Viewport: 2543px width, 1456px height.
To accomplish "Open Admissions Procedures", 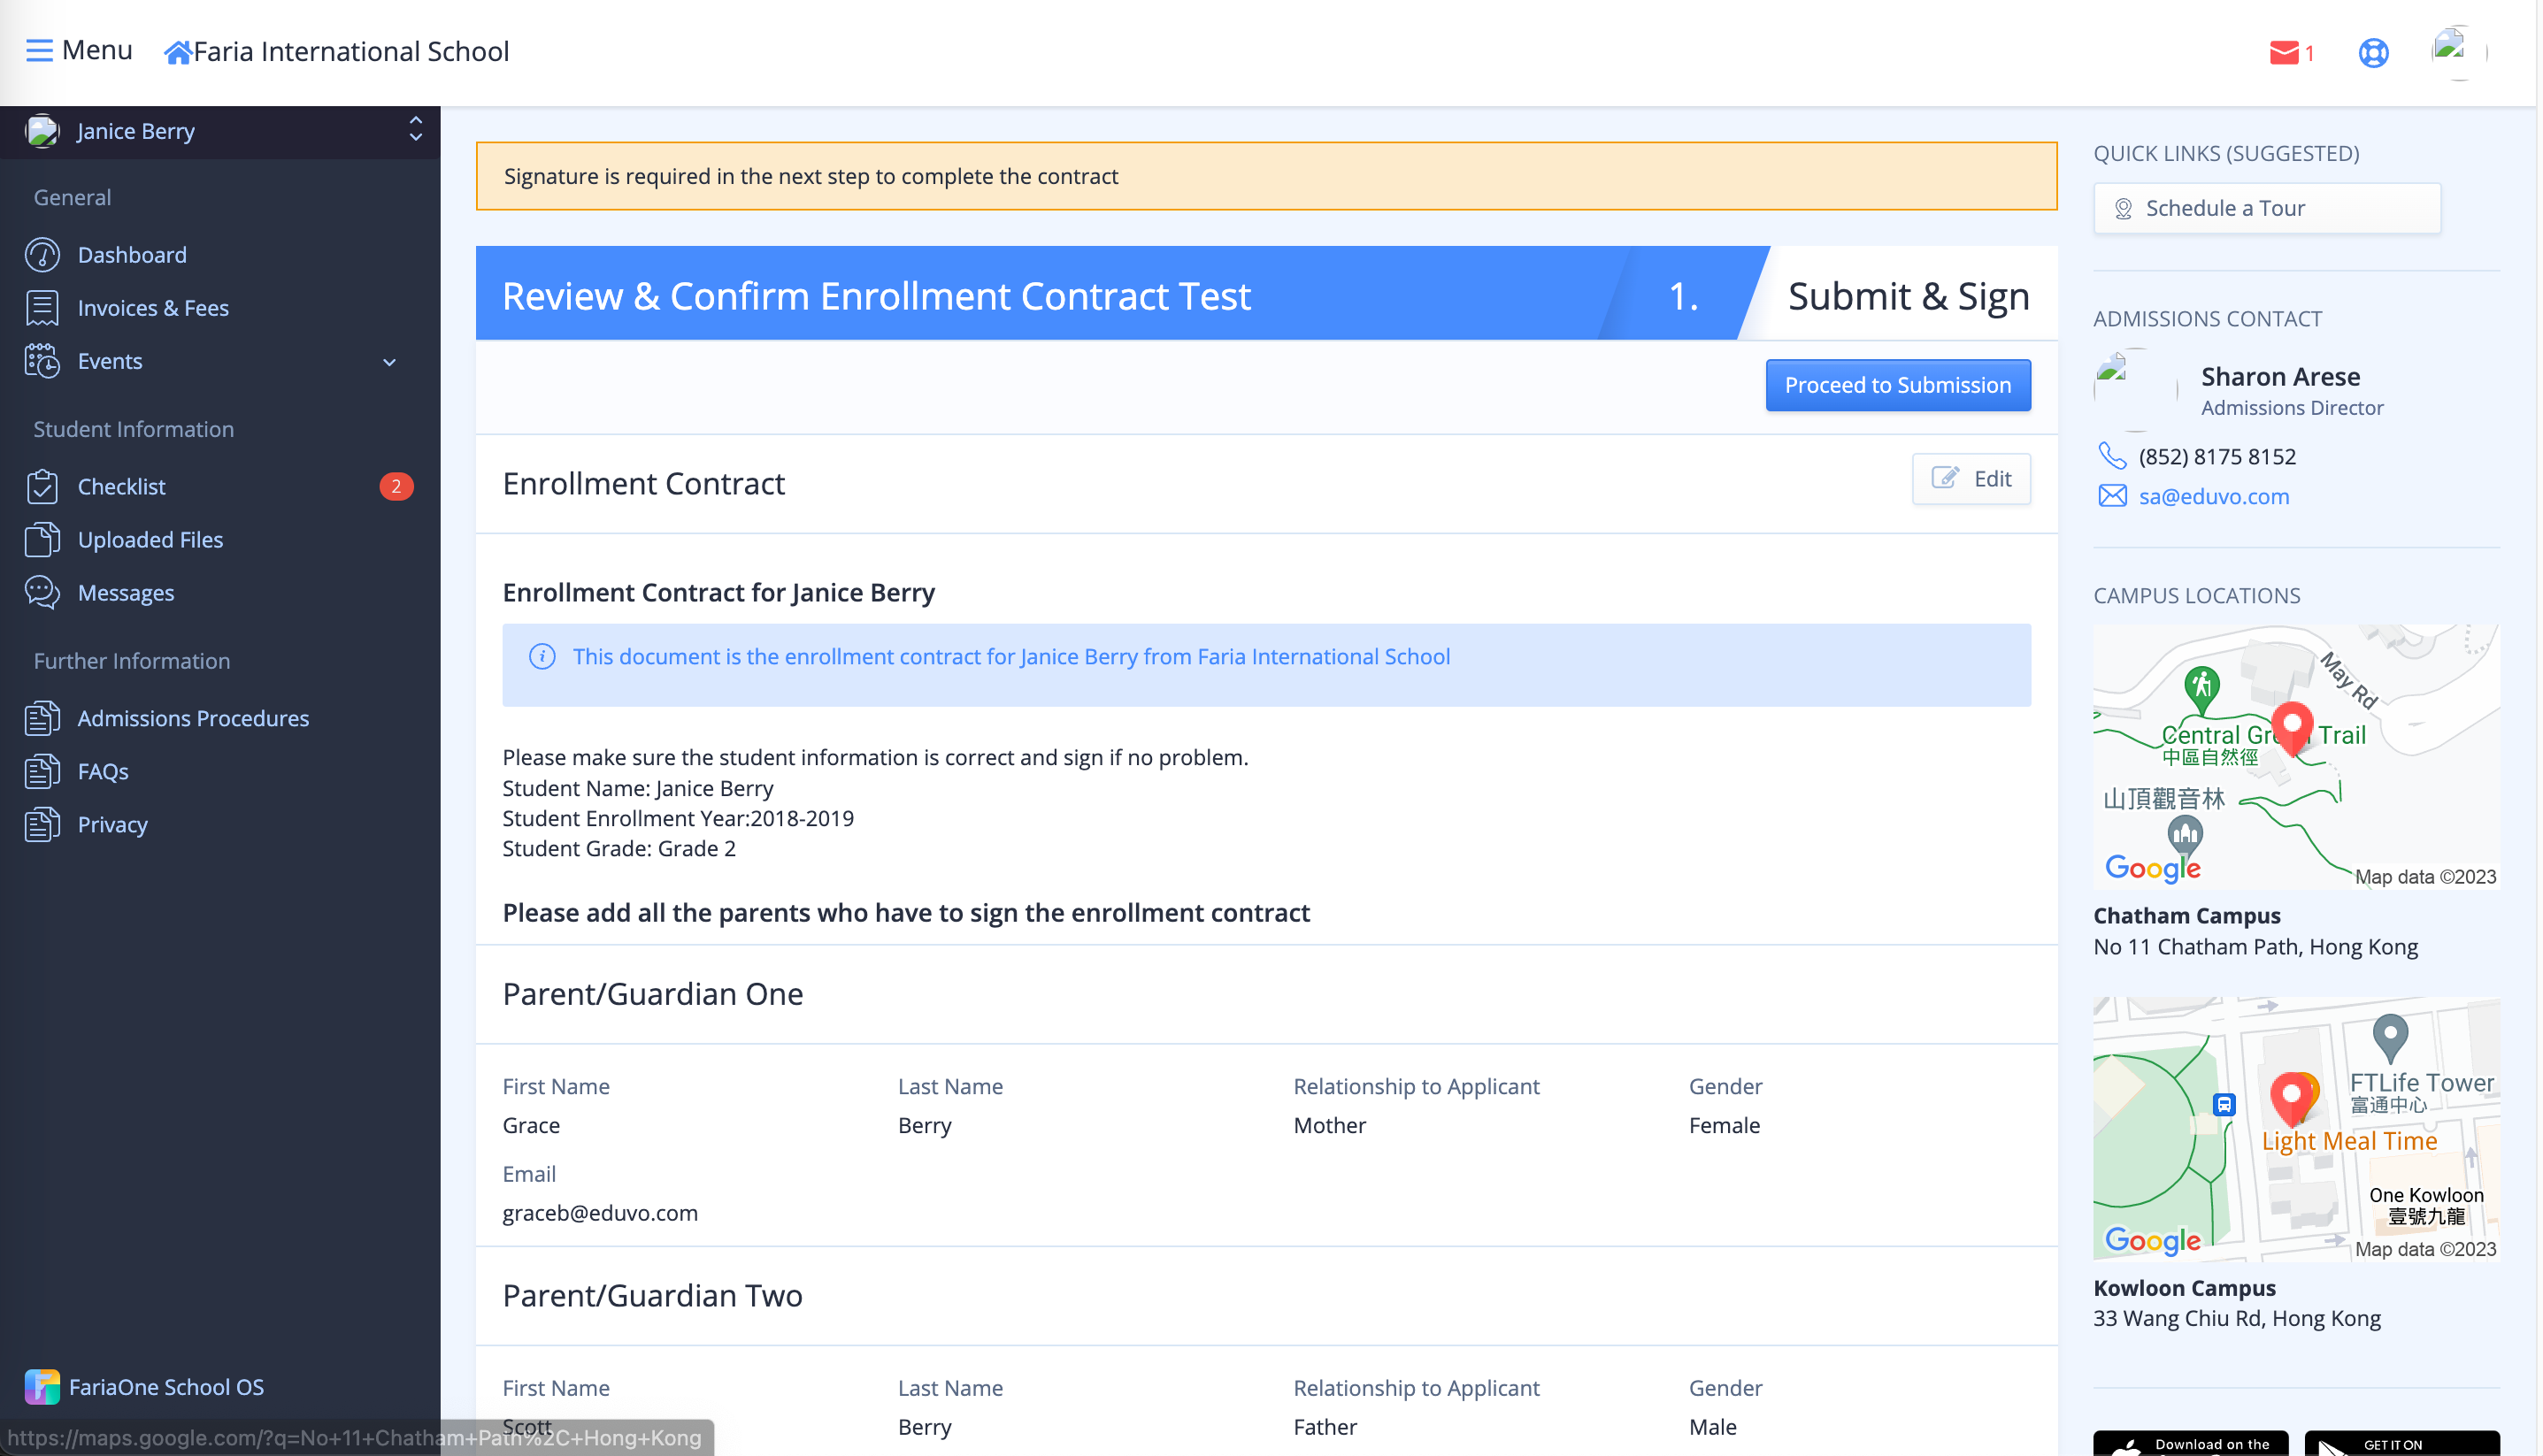I will point(193,718).
